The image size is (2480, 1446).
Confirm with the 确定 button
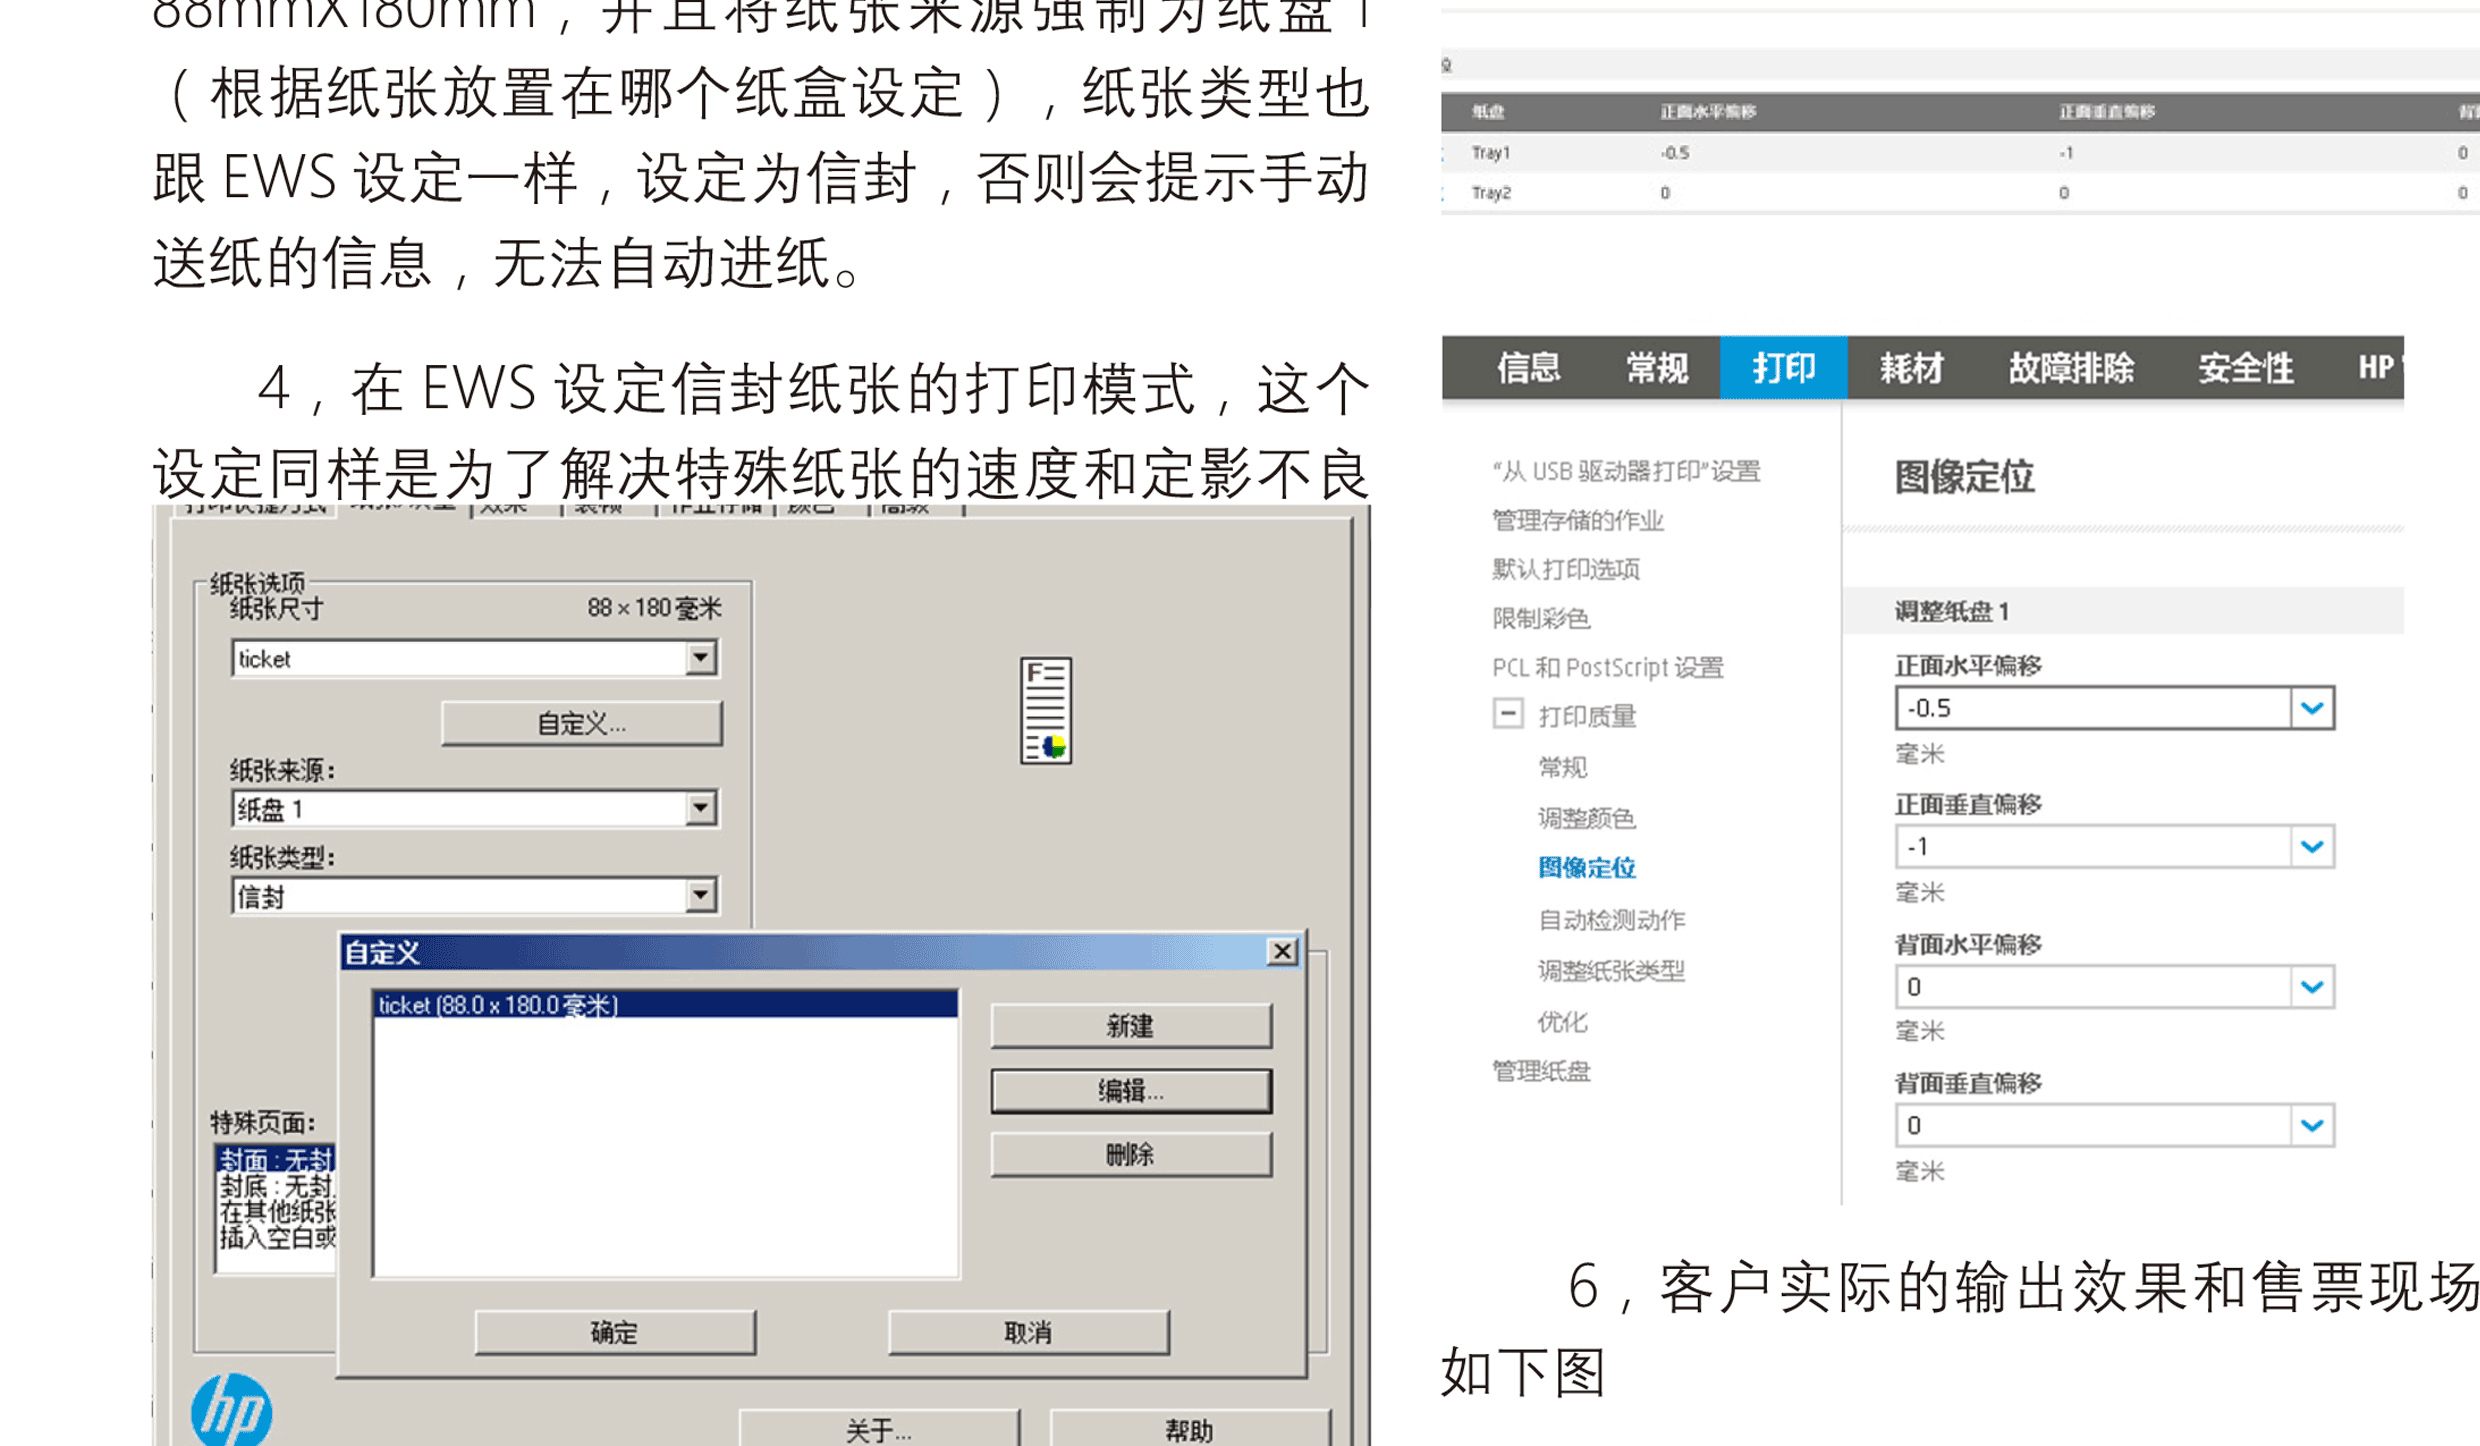point(615,1332)
